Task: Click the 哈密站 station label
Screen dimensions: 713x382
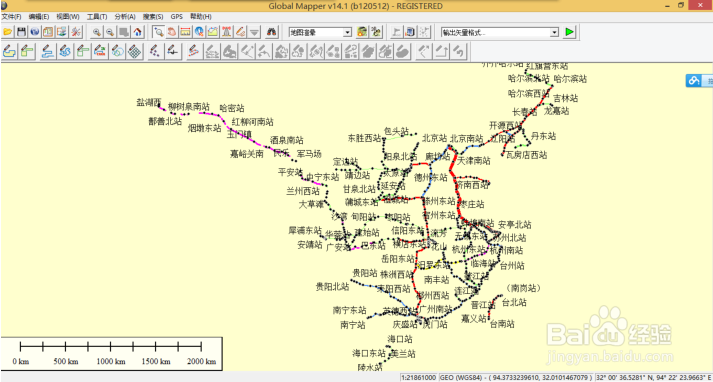Action: click(x=232, y=108)
